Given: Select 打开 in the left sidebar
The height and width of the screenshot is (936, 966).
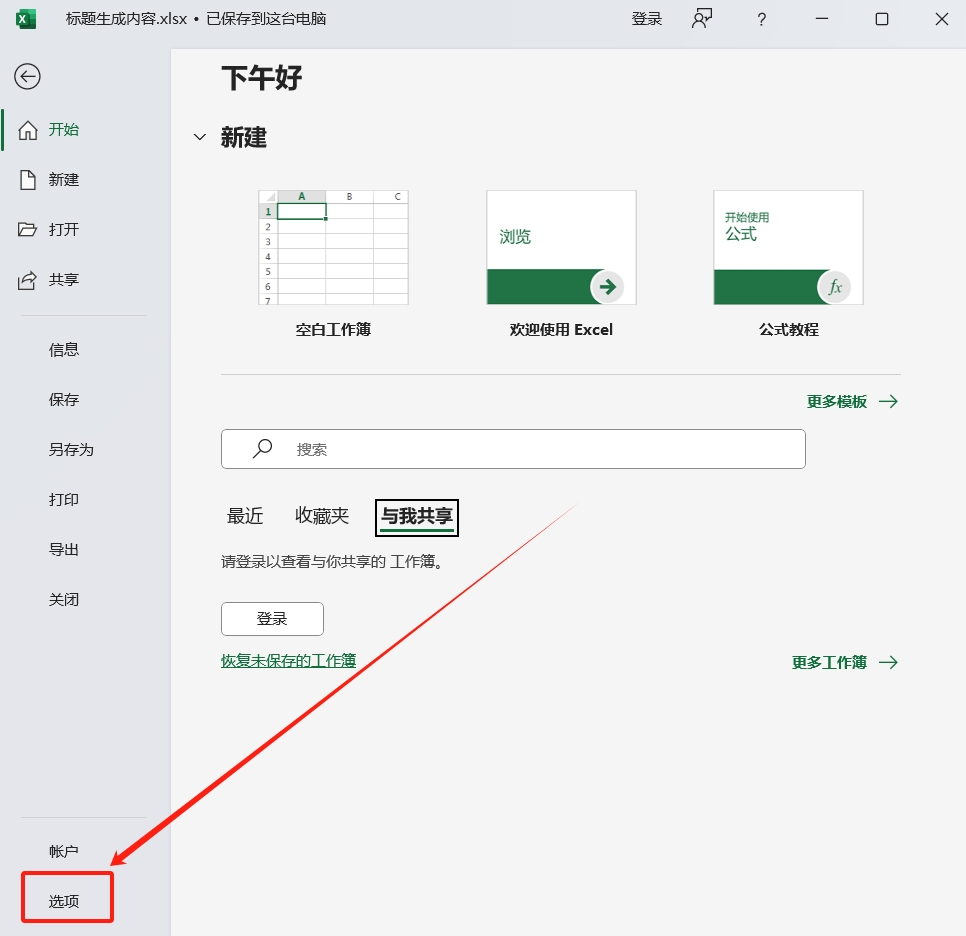Looking at the screenshot, I should (63, 230).
